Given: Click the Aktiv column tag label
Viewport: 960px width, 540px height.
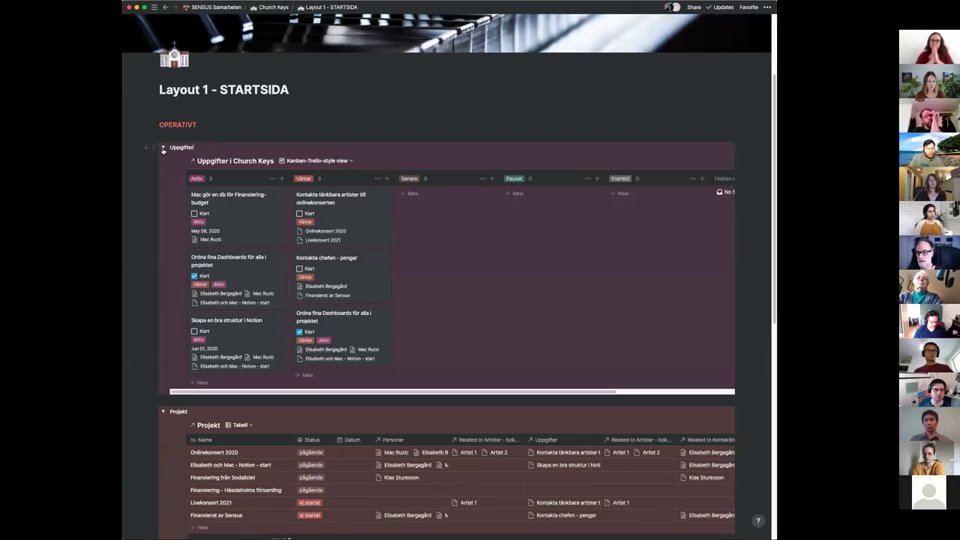Looking at the screenshot, I should click(x=197, y=179).
